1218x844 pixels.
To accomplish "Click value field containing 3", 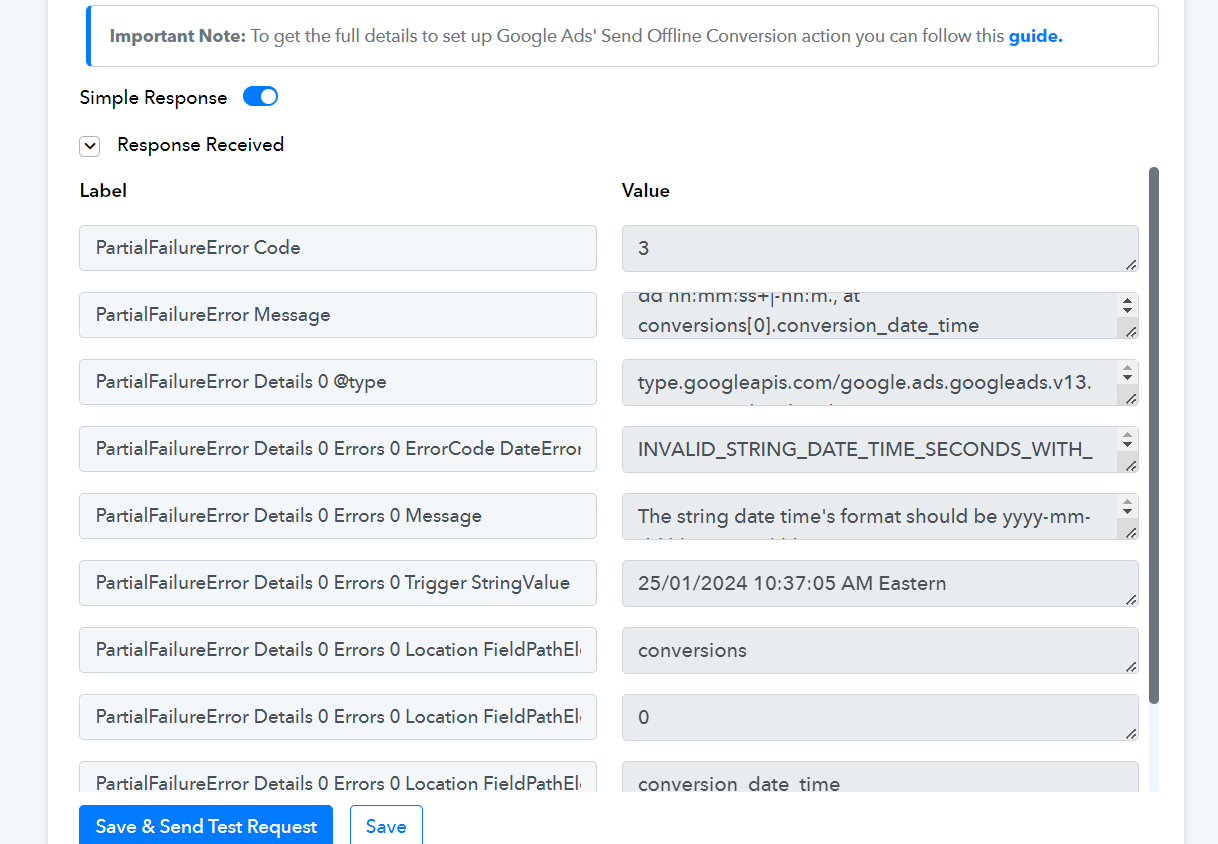I will tap(880, 248).
